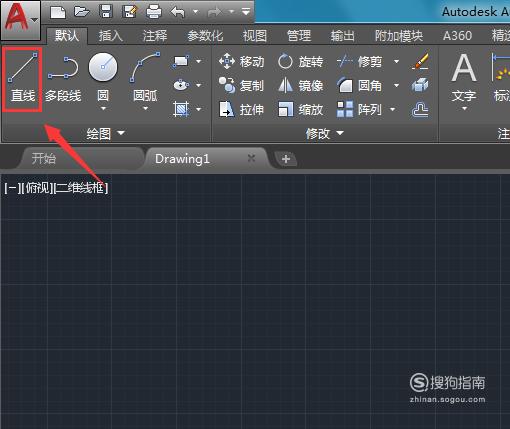Image resolution: width=510 pixels, height=429 pixels.
Task: Switch to the 输出 ribbon tab
Action: pos(343,35)
